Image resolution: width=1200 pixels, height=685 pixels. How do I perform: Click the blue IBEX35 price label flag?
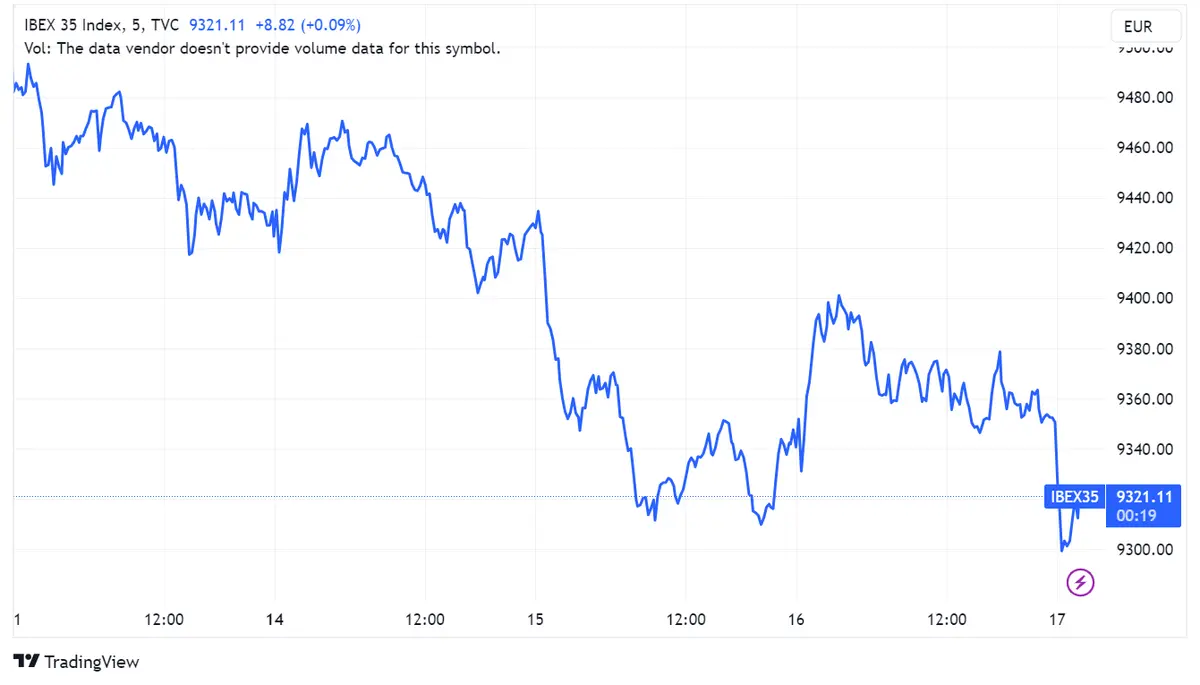(x=1074, y=497)
